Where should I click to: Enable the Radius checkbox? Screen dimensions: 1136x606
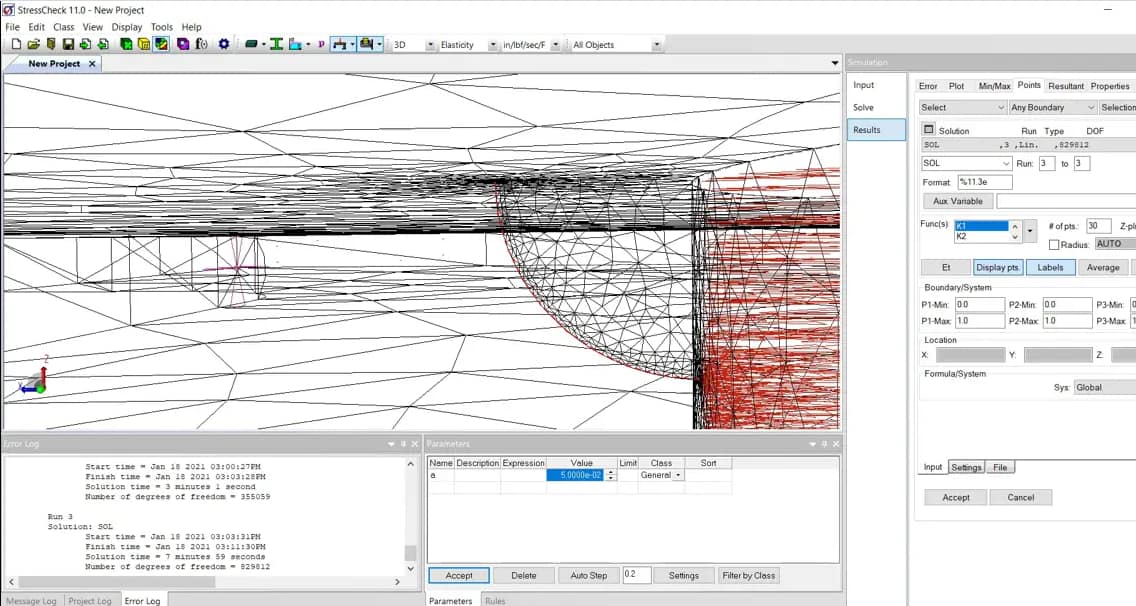coord(1053,243)
